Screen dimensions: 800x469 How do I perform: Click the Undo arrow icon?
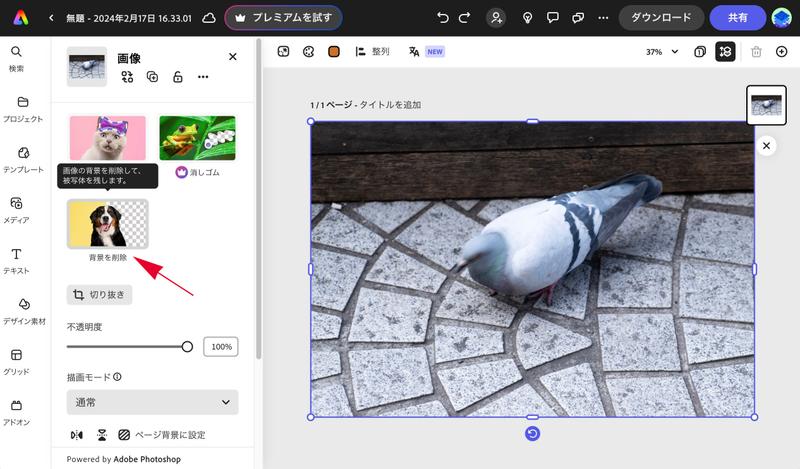443,18
